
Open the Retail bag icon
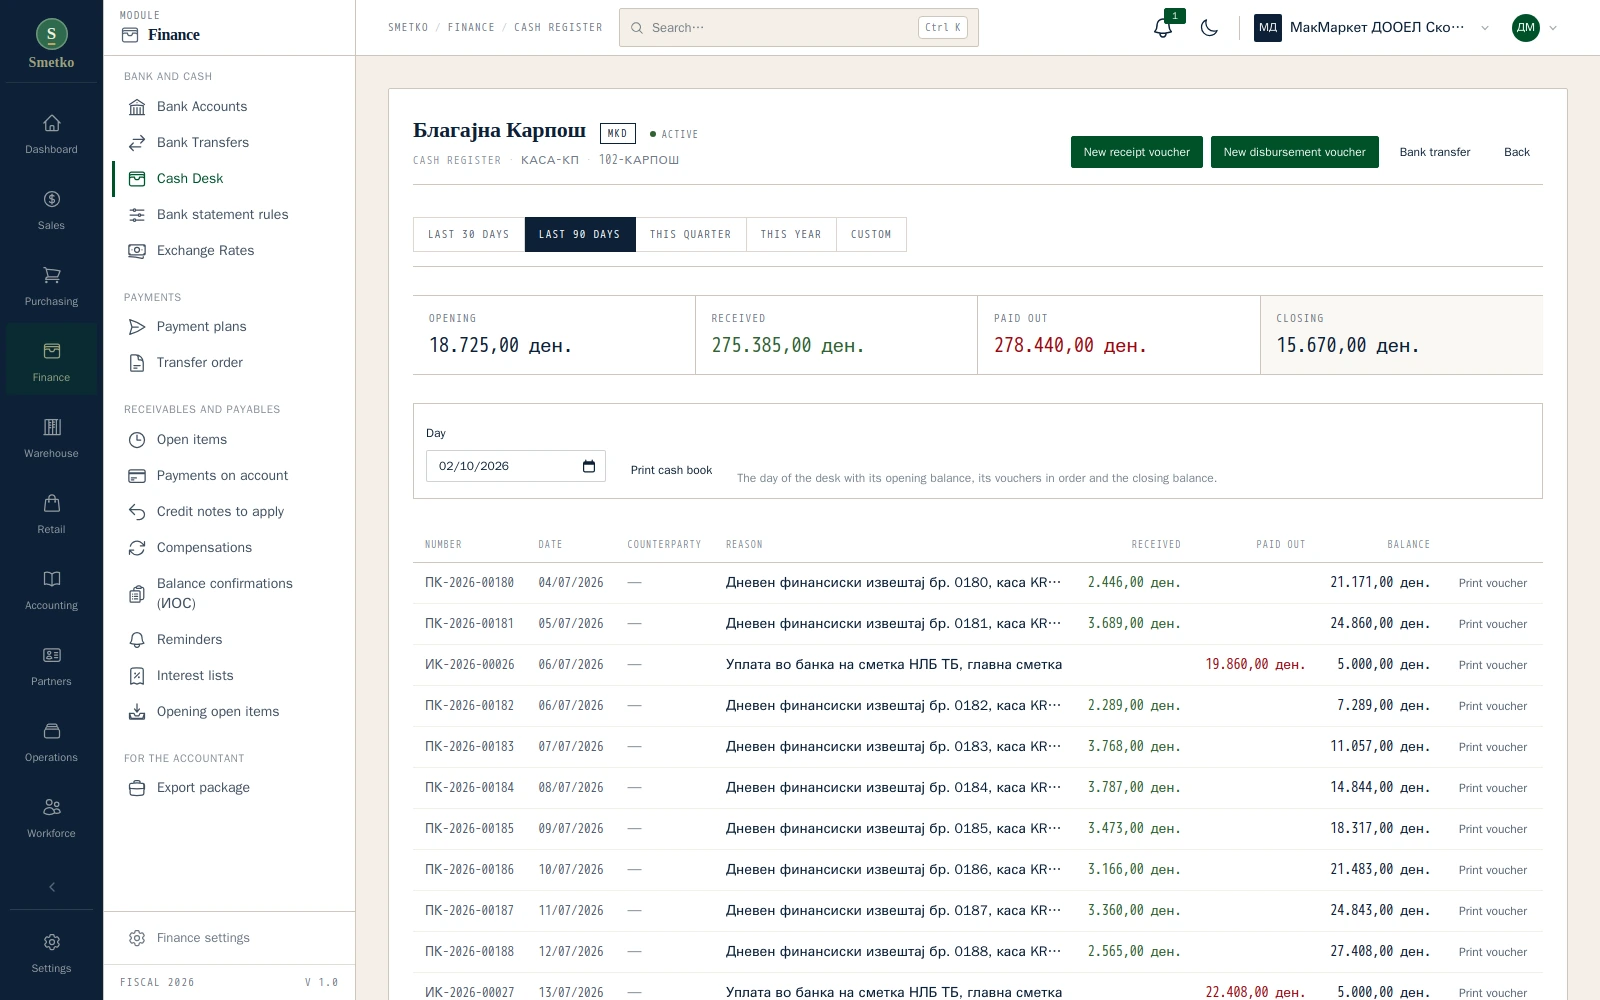(51, 503)
